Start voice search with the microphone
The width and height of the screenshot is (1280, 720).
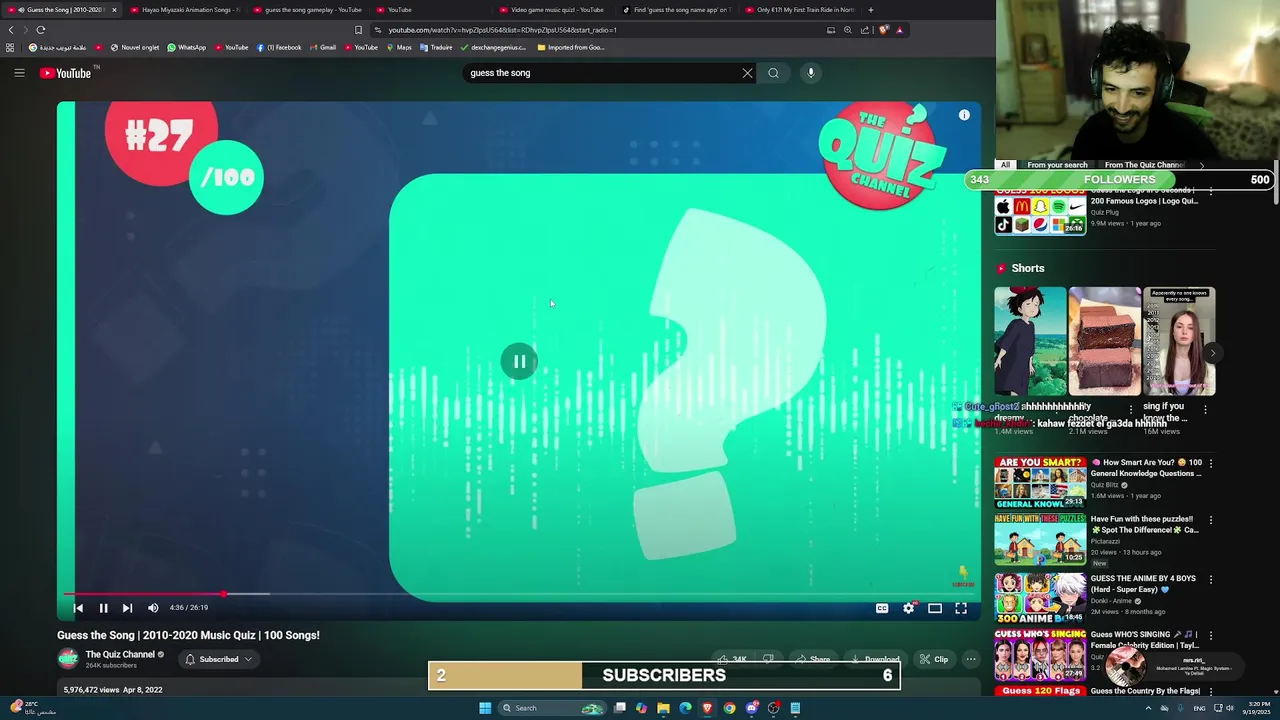coord(811,73)
